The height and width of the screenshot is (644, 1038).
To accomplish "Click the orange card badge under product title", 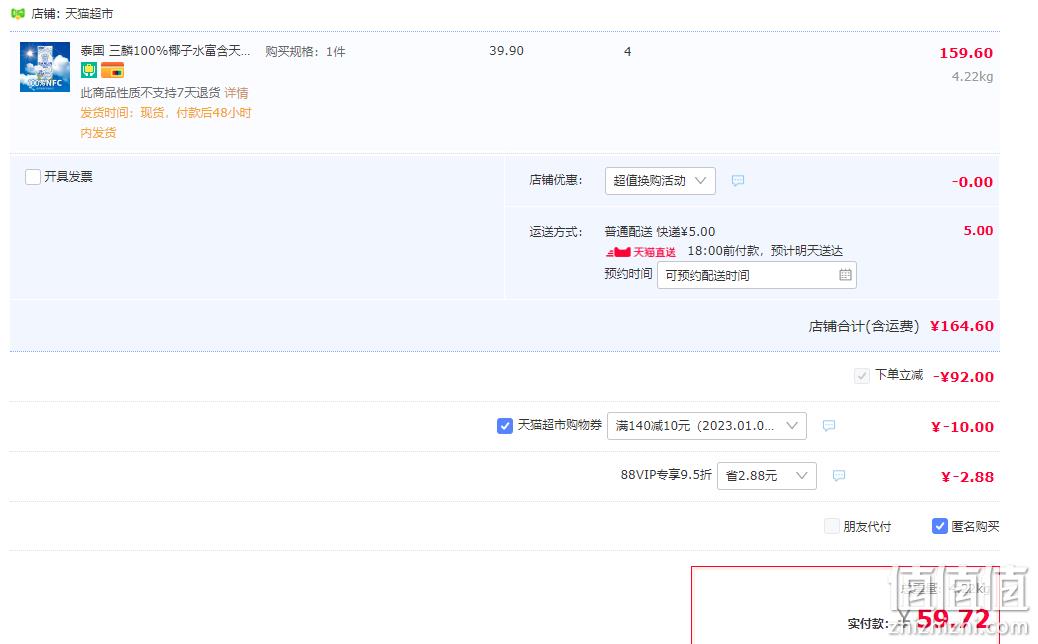I will point(113,70).
